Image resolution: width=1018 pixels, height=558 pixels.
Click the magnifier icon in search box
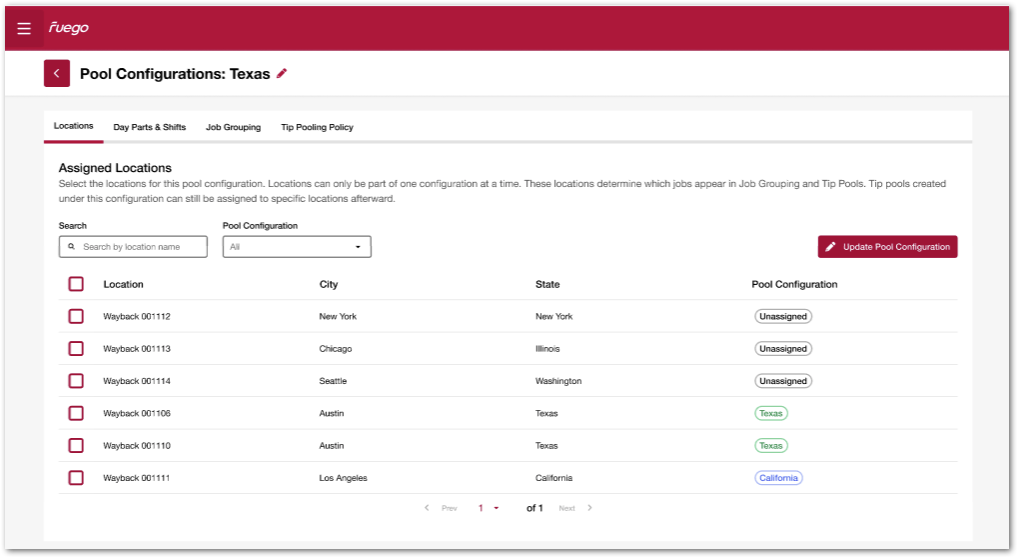pos(71,246)
